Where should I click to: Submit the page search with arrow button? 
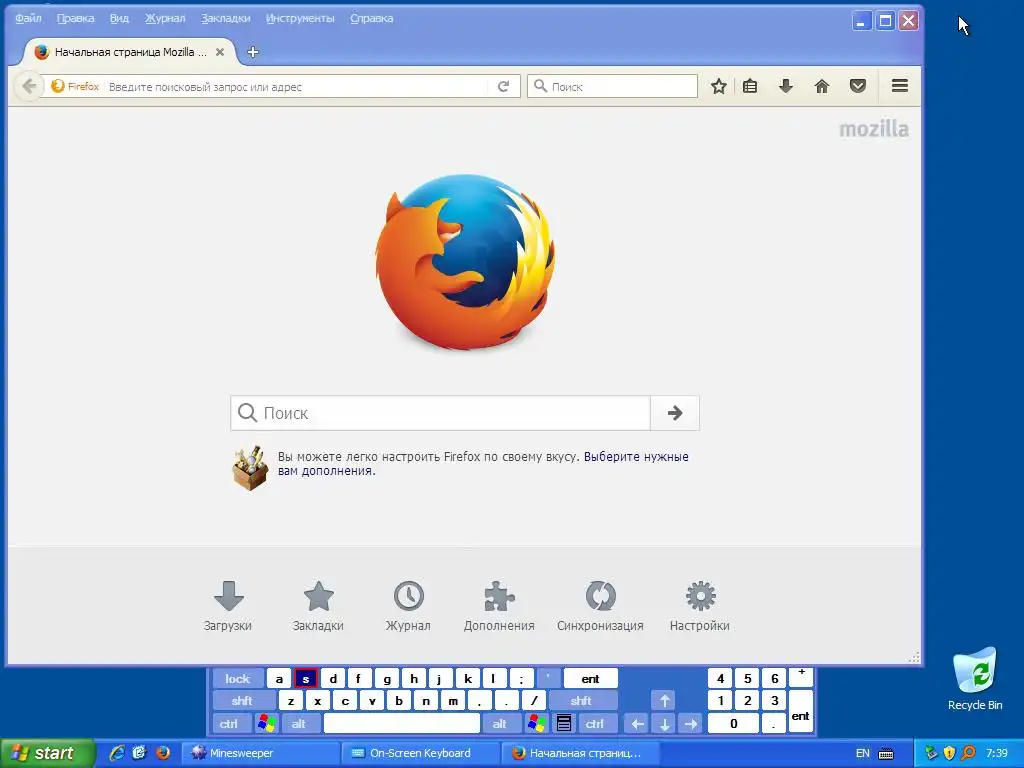point(675,413)
